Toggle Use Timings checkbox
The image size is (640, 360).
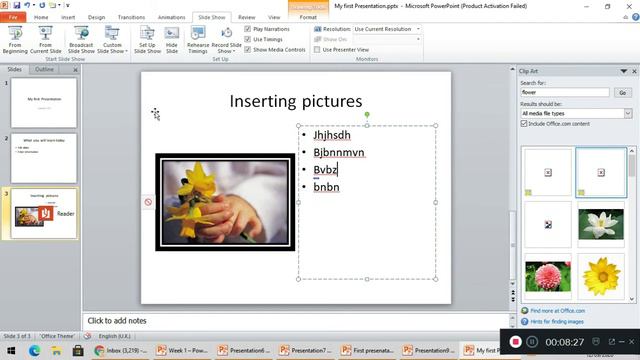pos(247,39)
